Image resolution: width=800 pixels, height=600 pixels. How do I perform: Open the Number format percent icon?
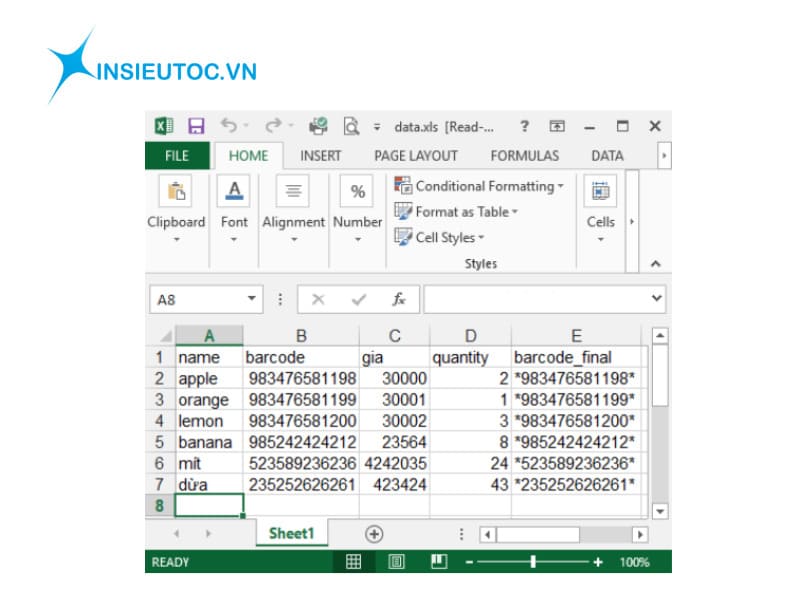(357, 191)
